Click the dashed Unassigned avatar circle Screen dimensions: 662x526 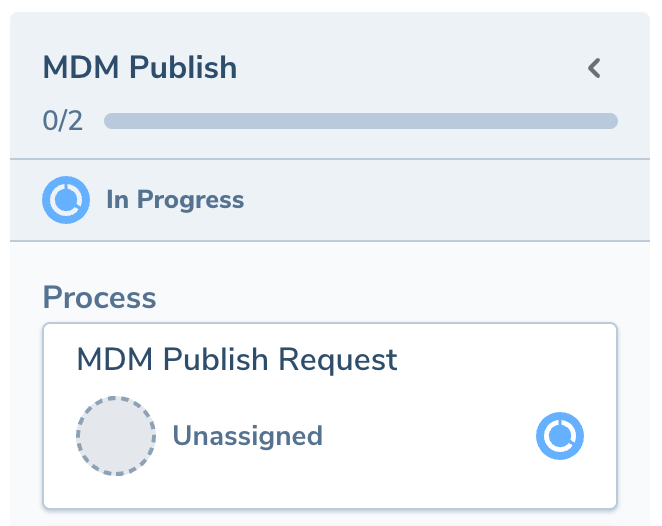coord(116,436)
